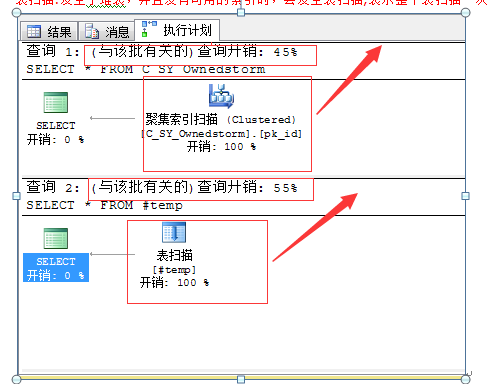Click the clustered index scan operator icon

click(221, 96)
